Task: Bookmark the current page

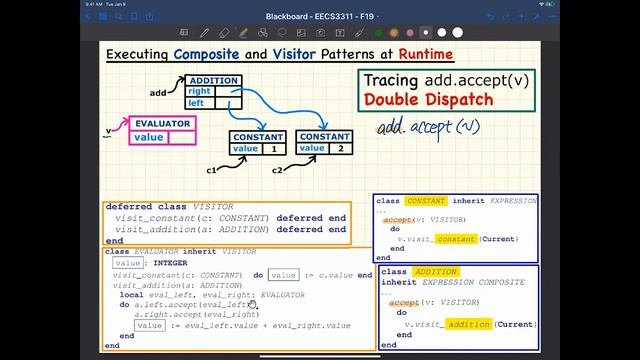Action: 134,17
